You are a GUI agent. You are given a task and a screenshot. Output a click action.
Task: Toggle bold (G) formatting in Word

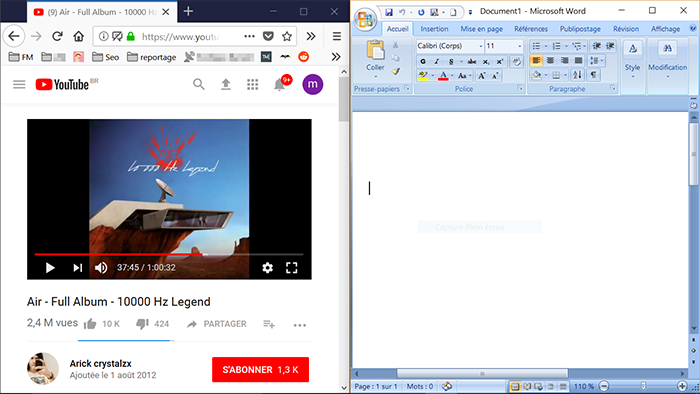(x=423, y=61)
